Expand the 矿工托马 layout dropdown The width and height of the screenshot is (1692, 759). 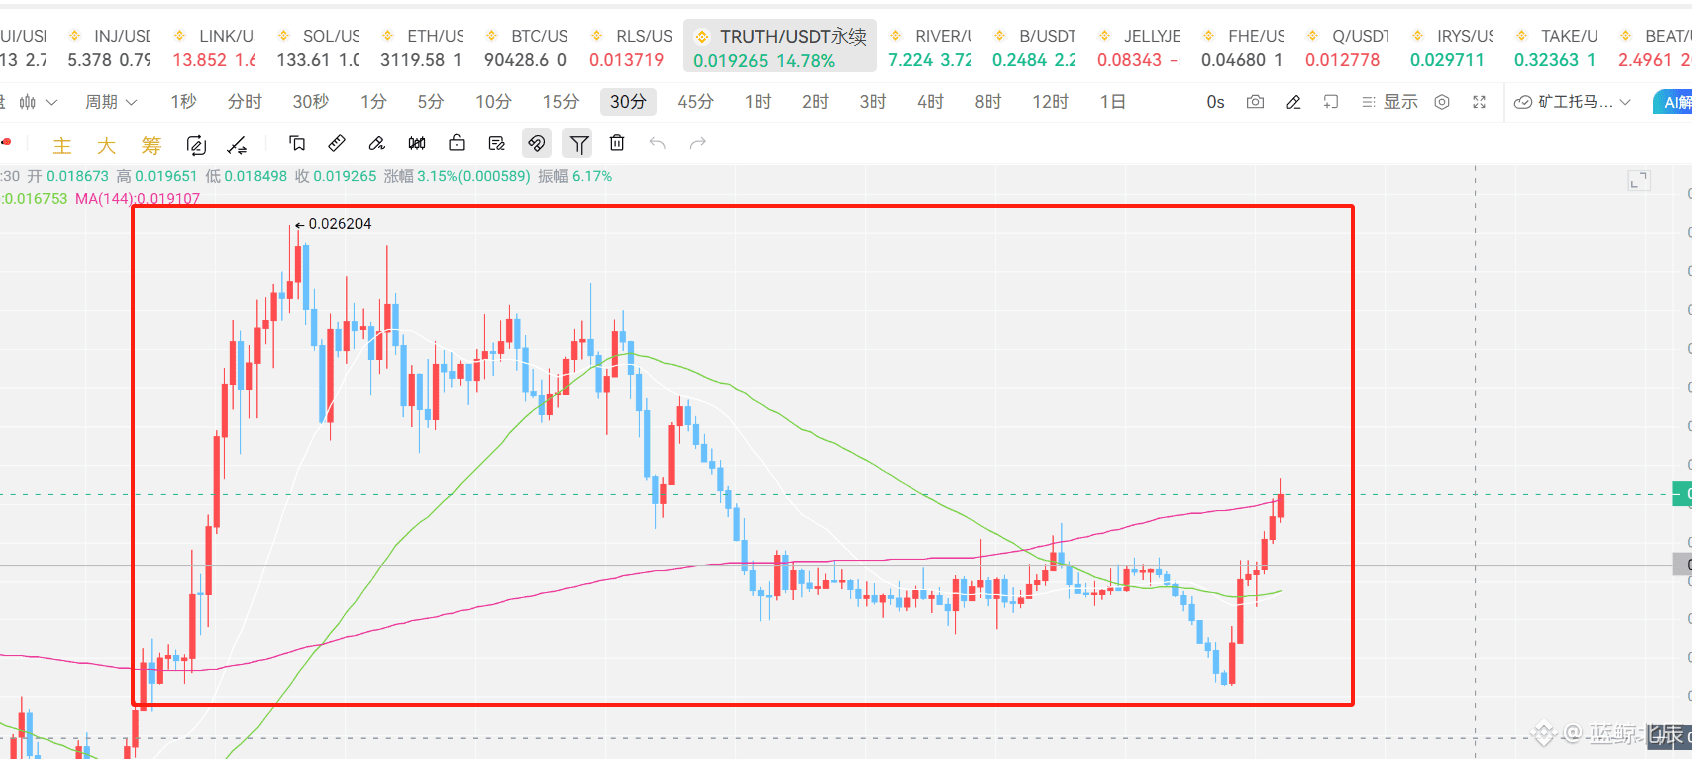[1573, 102]
